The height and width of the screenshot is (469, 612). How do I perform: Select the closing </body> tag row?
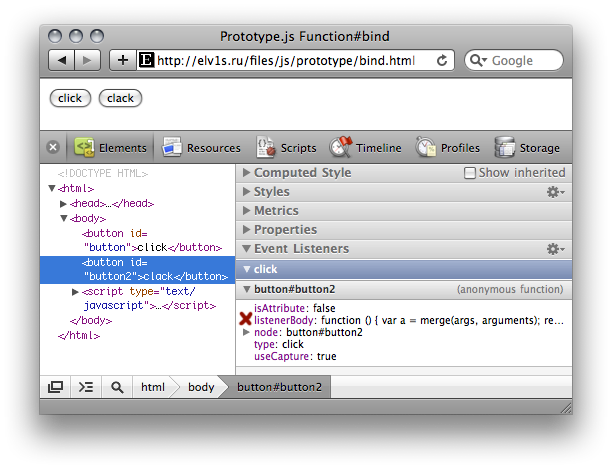(91, 321)
